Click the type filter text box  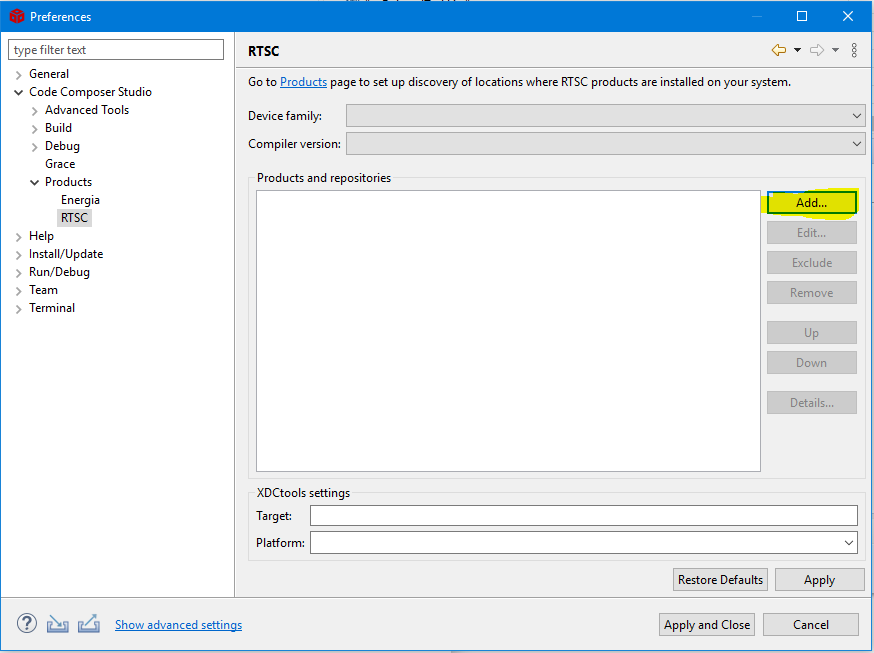tap(116, 50)
